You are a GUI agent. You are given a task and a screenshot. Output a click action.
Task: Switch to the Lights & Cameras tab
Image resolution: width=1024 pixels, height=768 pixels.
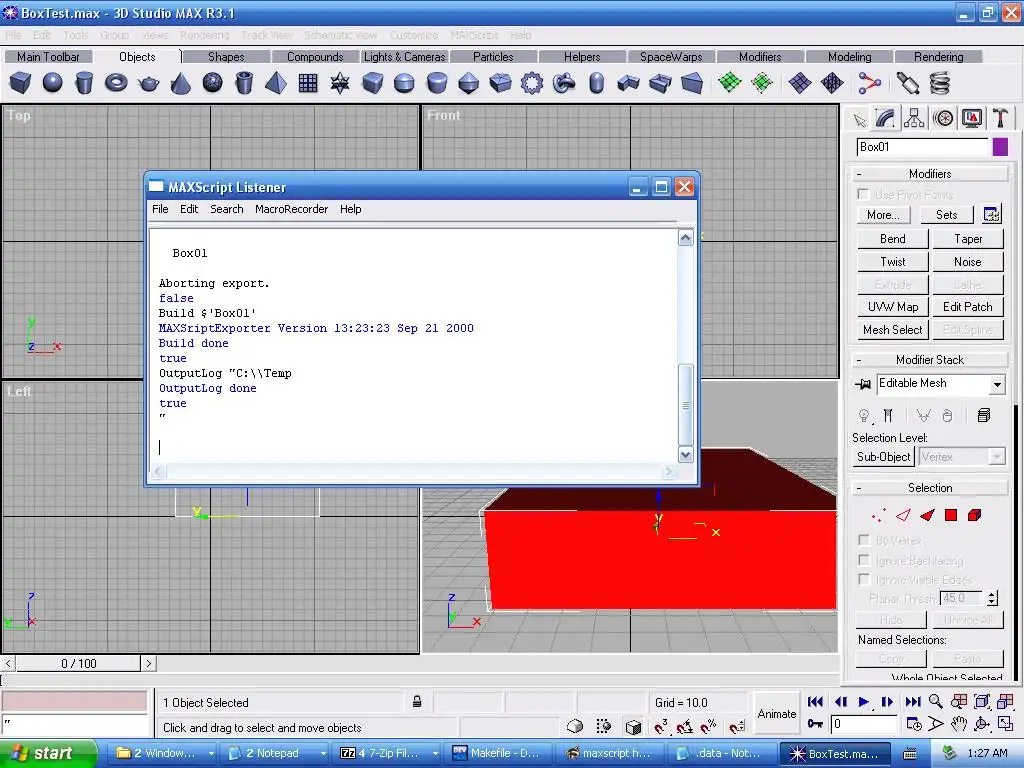coord(404,57)
